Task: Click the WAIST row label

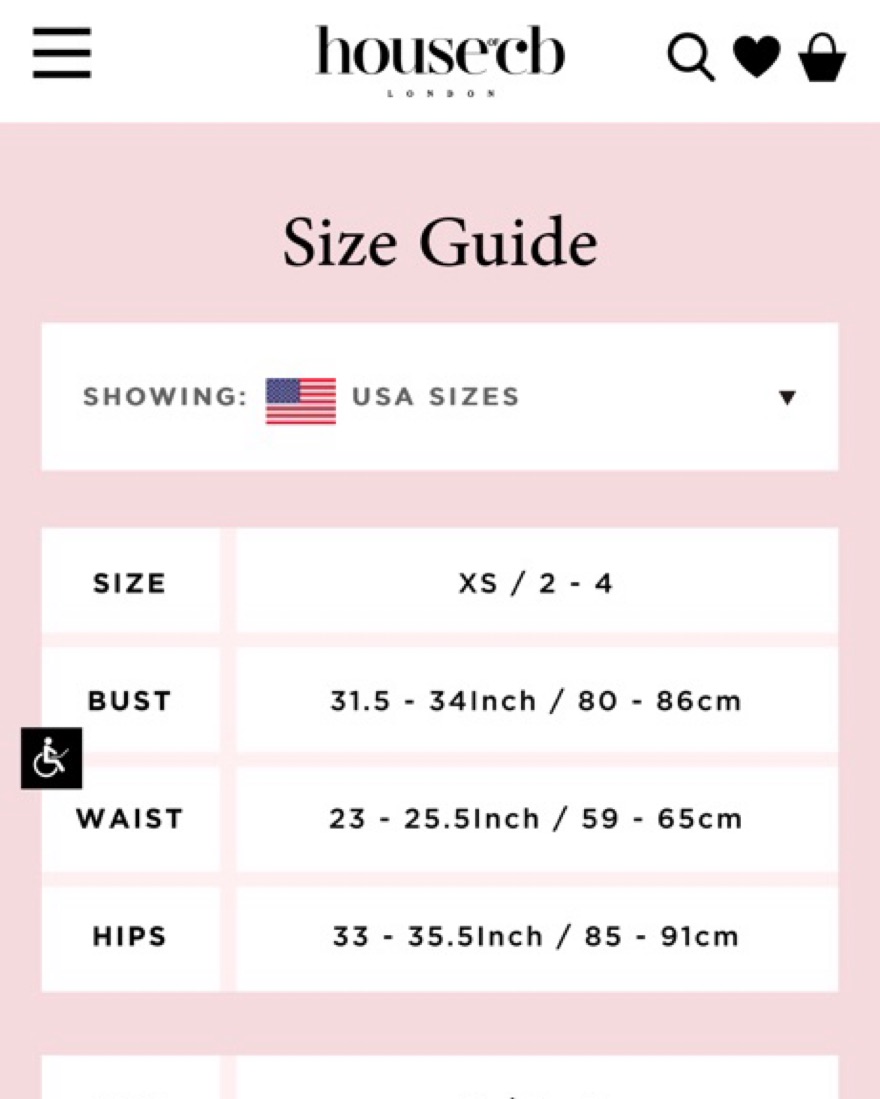Action: pyautogui.click(x=130, y=819)
